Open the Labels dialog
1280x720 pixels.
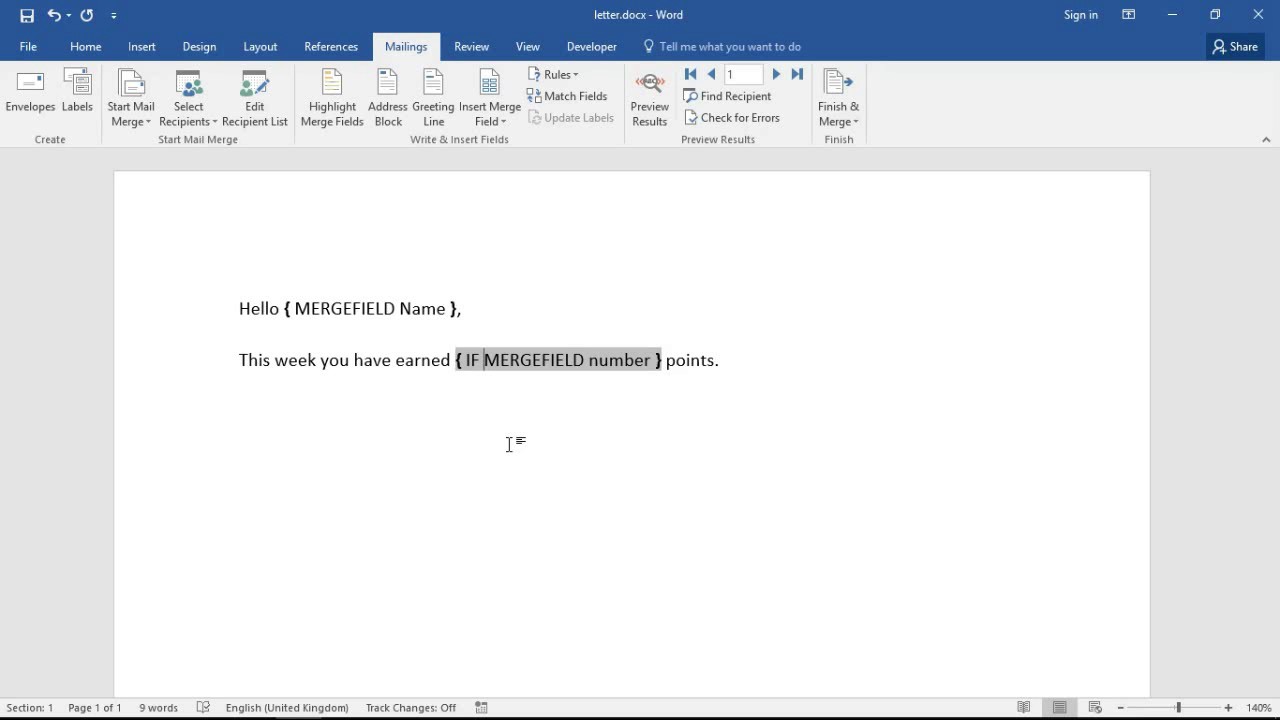[77, 95]
